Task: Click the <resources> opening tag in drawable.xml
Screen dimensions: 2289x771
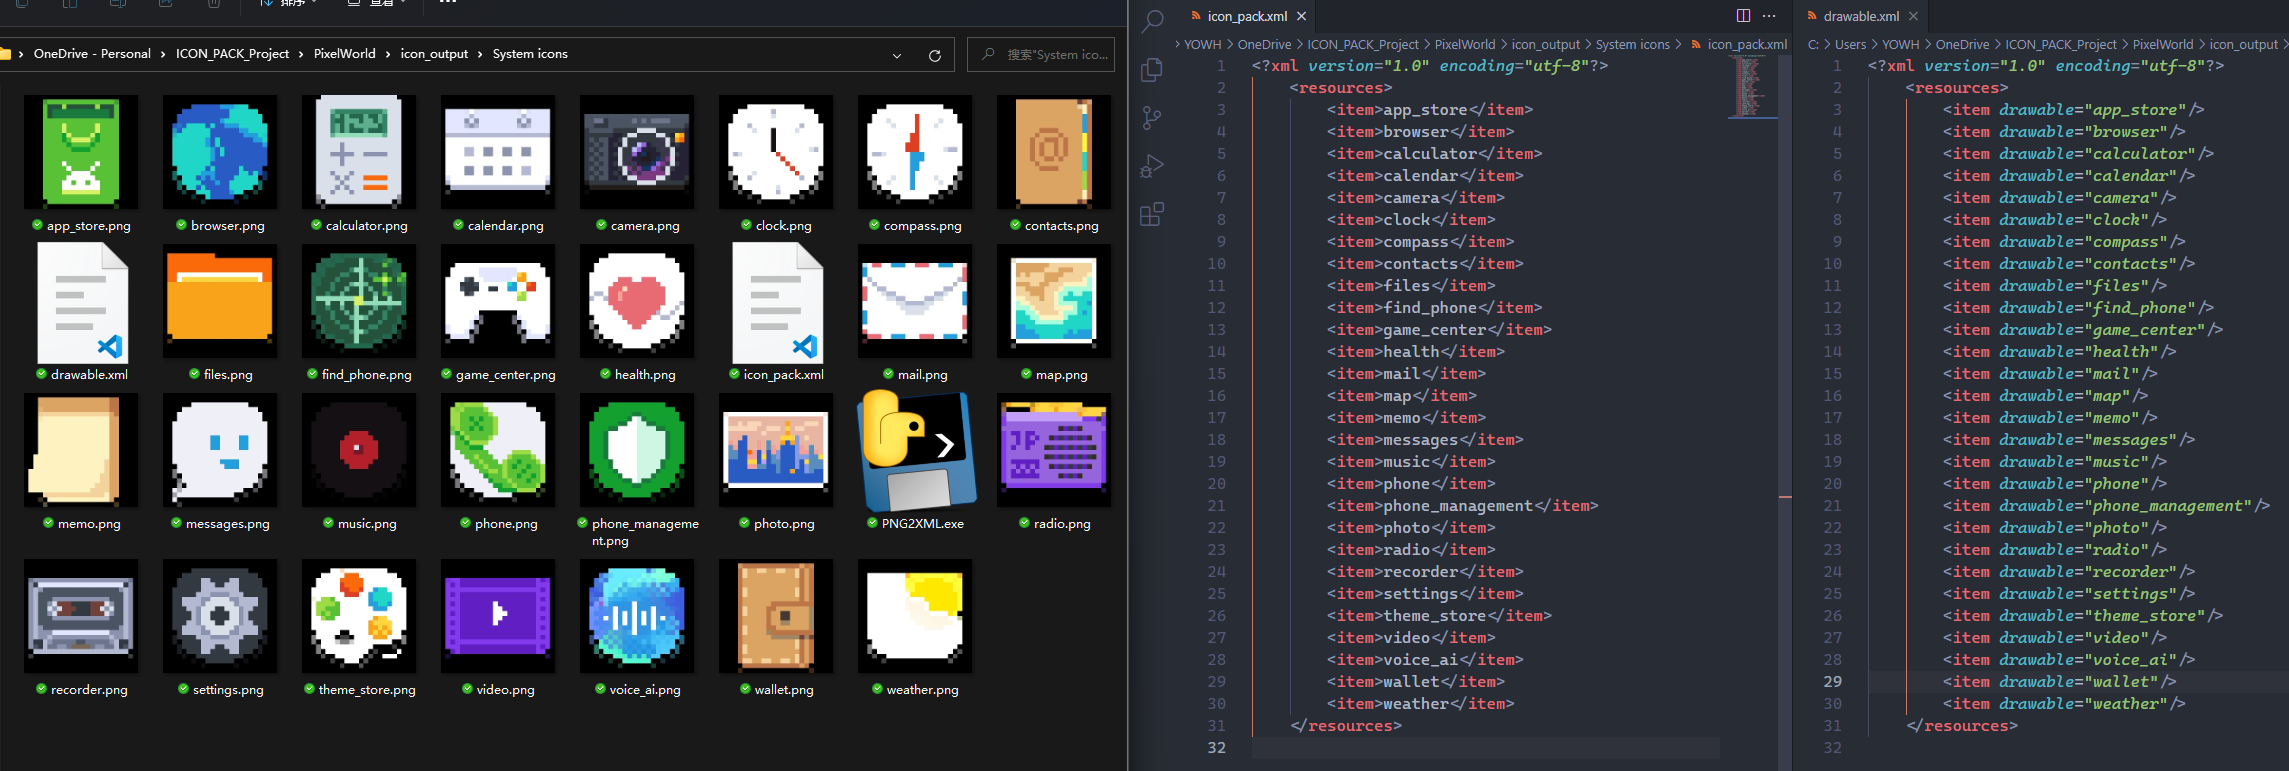Action: click(x=1956, y=88)
